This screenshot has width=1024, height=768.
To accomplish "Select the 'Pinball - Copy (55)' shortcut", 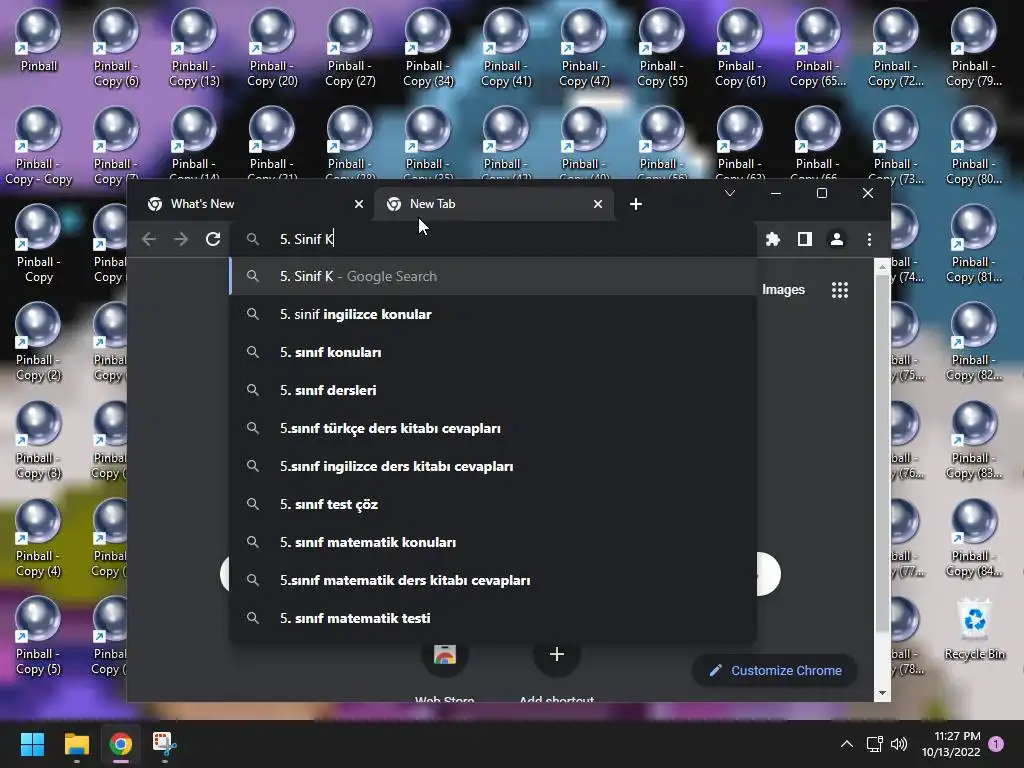I will click(x=662, y=47).
